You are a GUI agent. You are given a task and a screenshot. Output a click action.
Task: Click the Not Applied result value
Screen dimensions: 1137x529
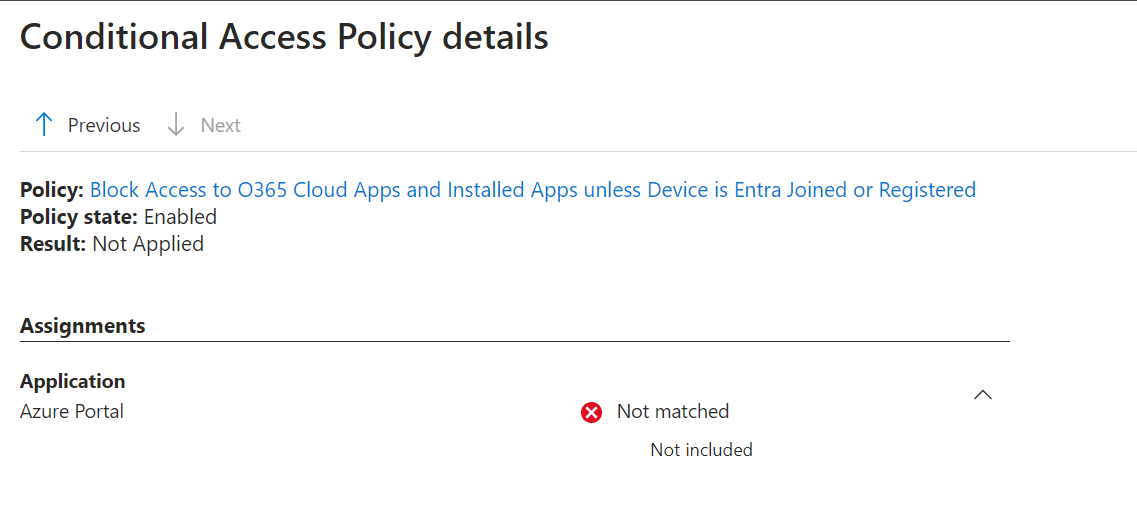pyautogui.click(x=148, y=244)
